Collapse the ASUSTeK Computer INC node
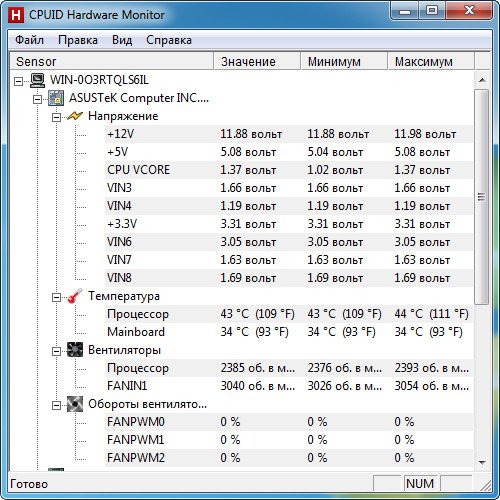The height and width of the screenshot is (500, 500). (37, 99)
